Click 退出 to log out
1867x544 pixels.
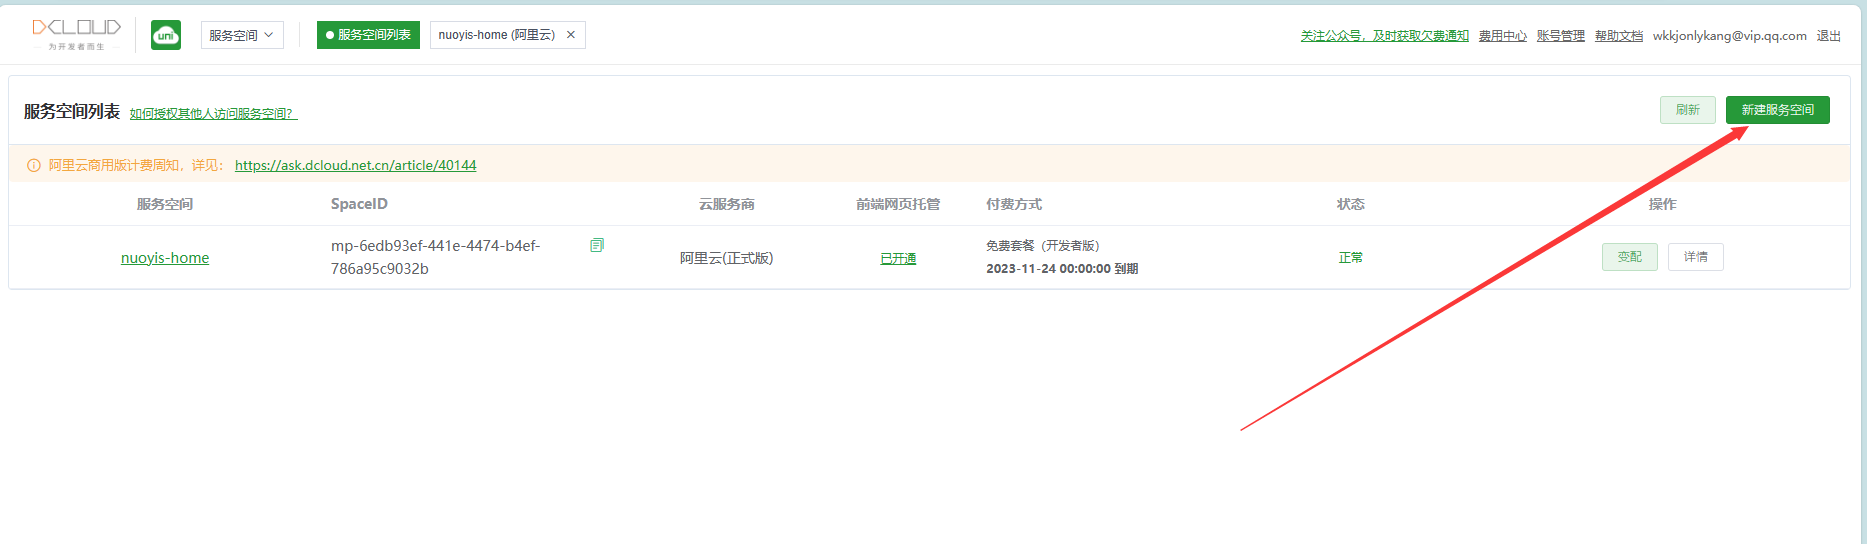pos(1828,36)
